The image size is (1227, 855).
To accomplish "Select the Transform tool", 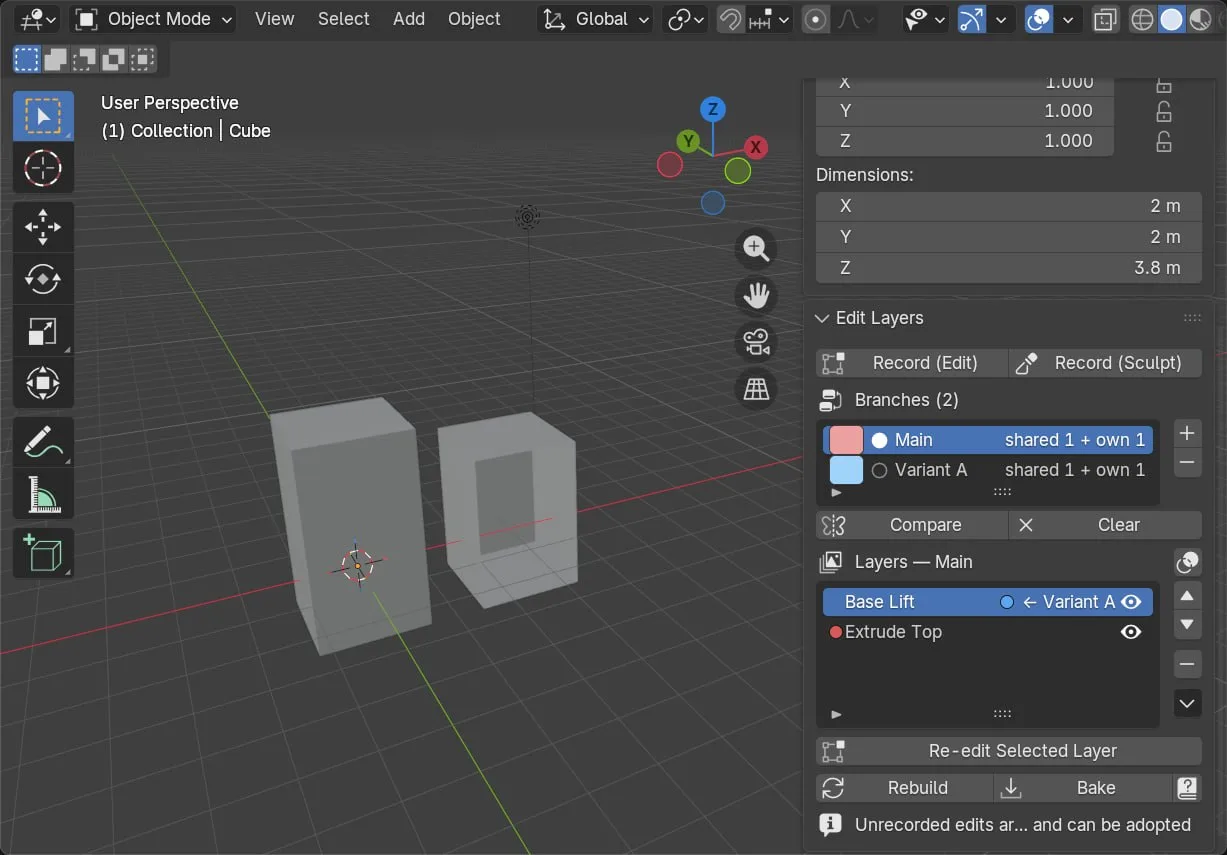I will click(43, 383).
